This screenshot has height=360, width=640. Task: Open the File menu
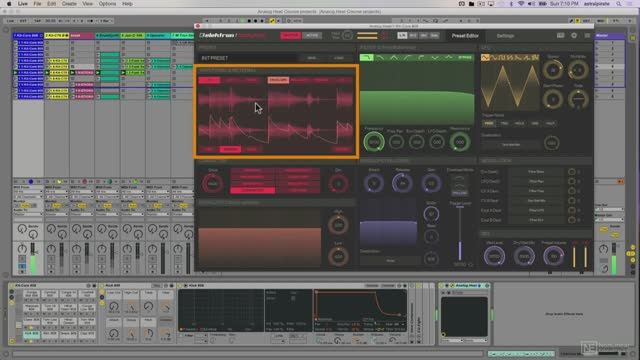pos(37,4)
